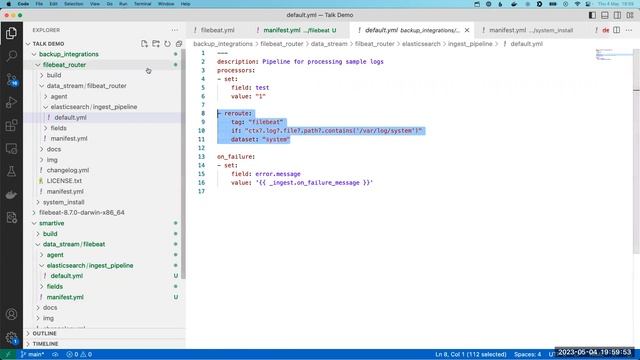
Task: Collapse the TALK DEMO section
Action: coord(48,44)
